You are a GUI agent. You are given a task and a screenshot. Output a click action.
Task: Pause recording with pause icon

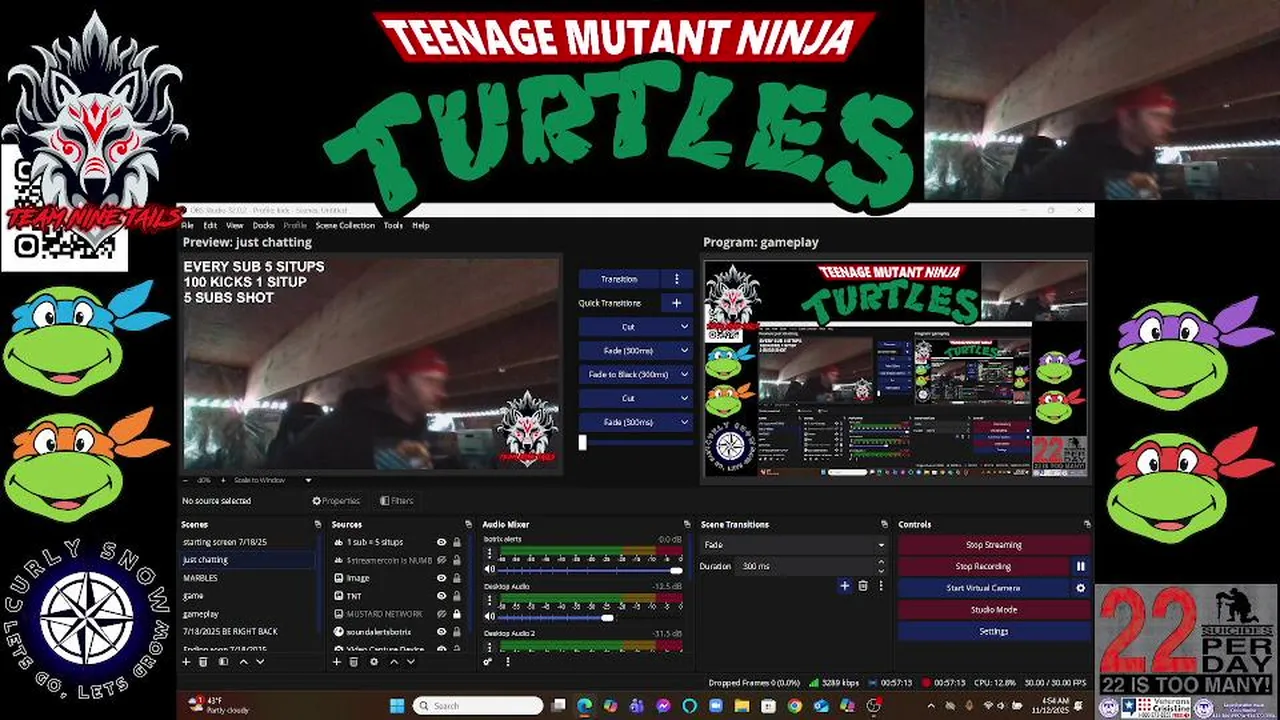tap(1080, 566)
